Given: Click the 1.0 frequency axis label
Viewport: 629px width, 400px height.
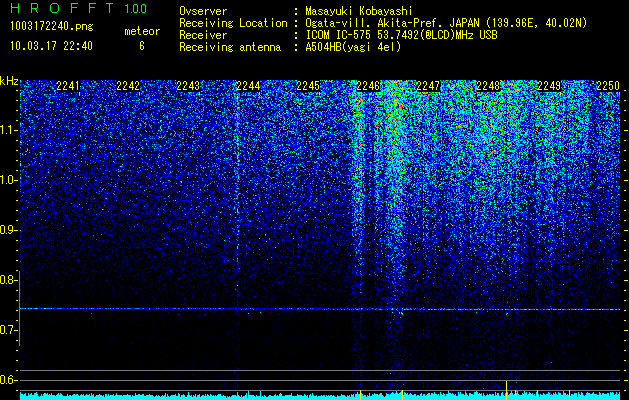Looking at the screenshot, I should pyautogui.click(x=9, y=180).
